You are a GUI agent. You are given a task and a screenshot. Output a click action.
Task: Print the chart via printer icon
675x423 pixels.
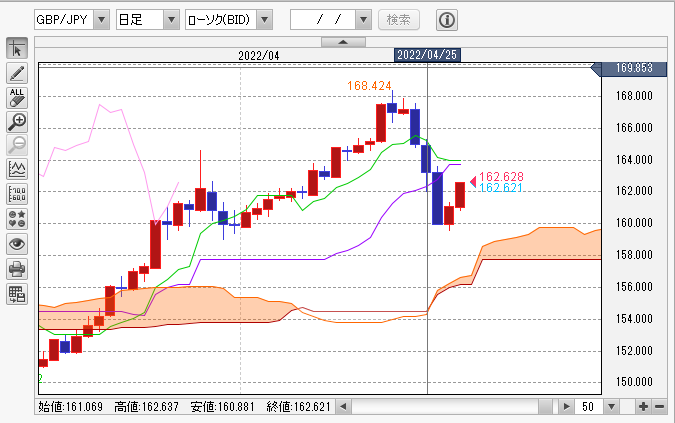17,269
